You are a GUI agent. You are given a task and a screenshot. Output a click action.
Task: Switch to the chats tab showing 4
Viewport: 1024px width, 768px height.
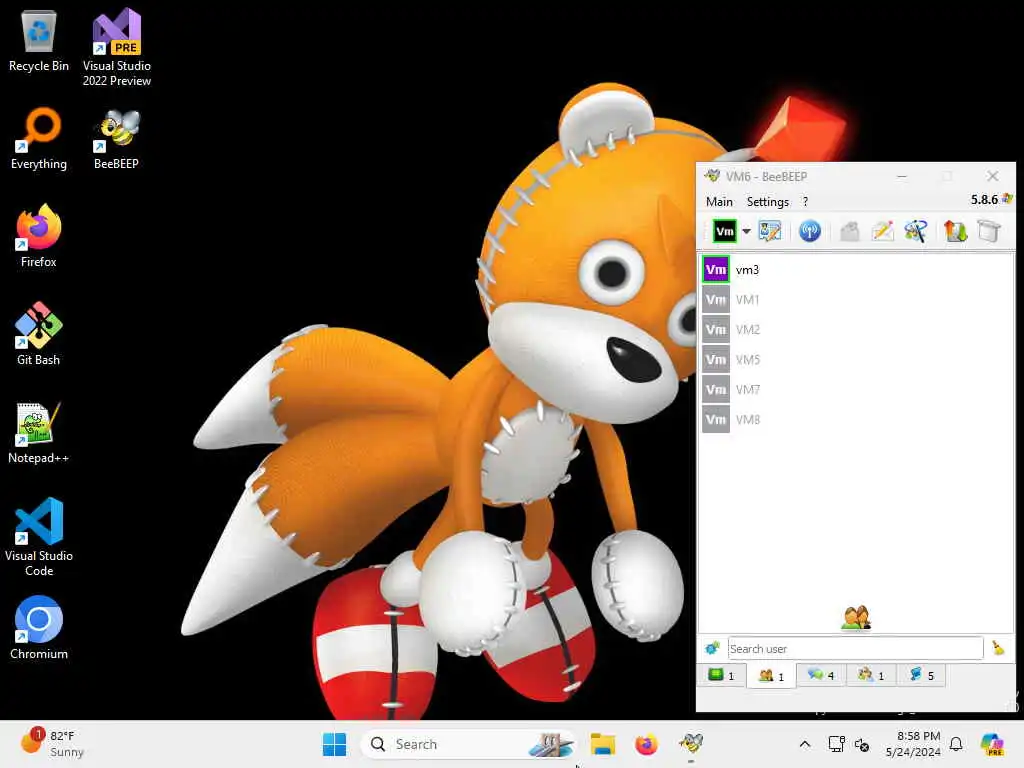[821, 675]
